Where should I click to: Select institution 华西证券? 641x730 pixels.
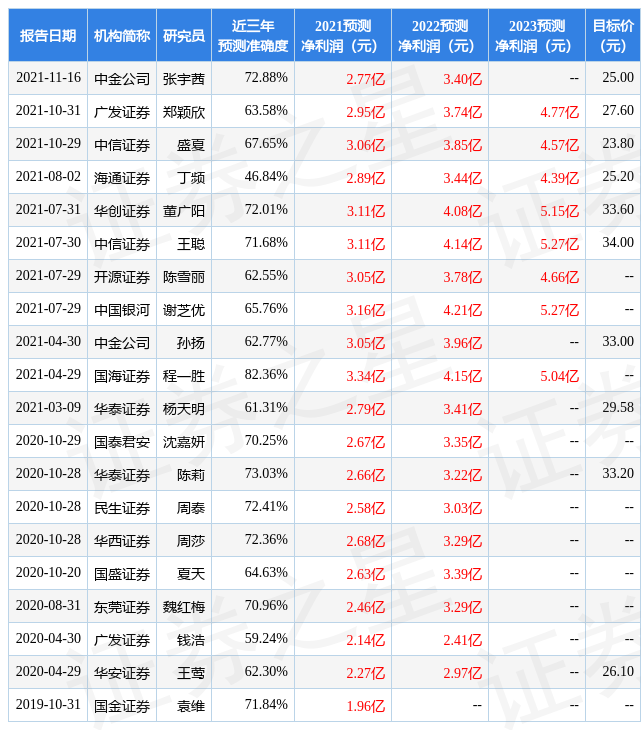[122, 541]
